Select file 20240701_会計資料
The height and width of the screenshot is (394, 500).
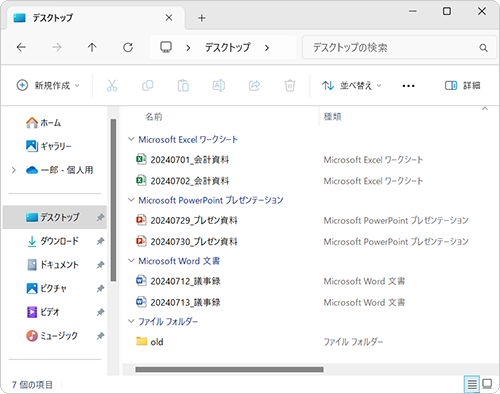183,160
